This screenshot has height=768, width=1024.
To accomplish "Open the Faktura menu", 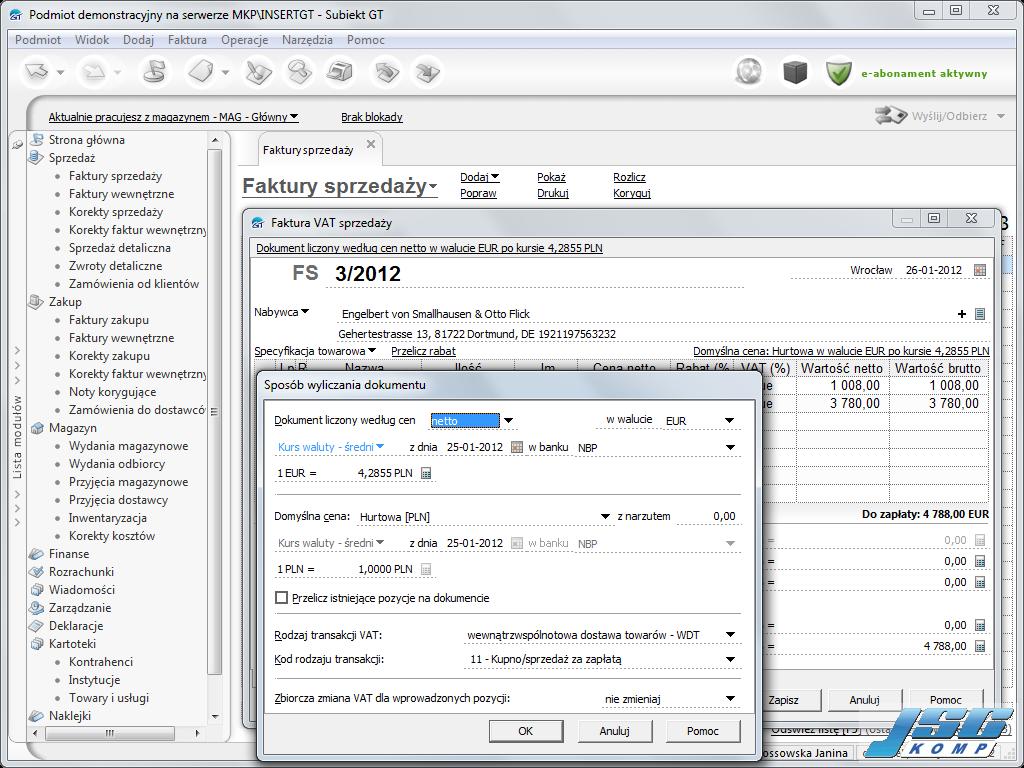I will tap(187, 40).
